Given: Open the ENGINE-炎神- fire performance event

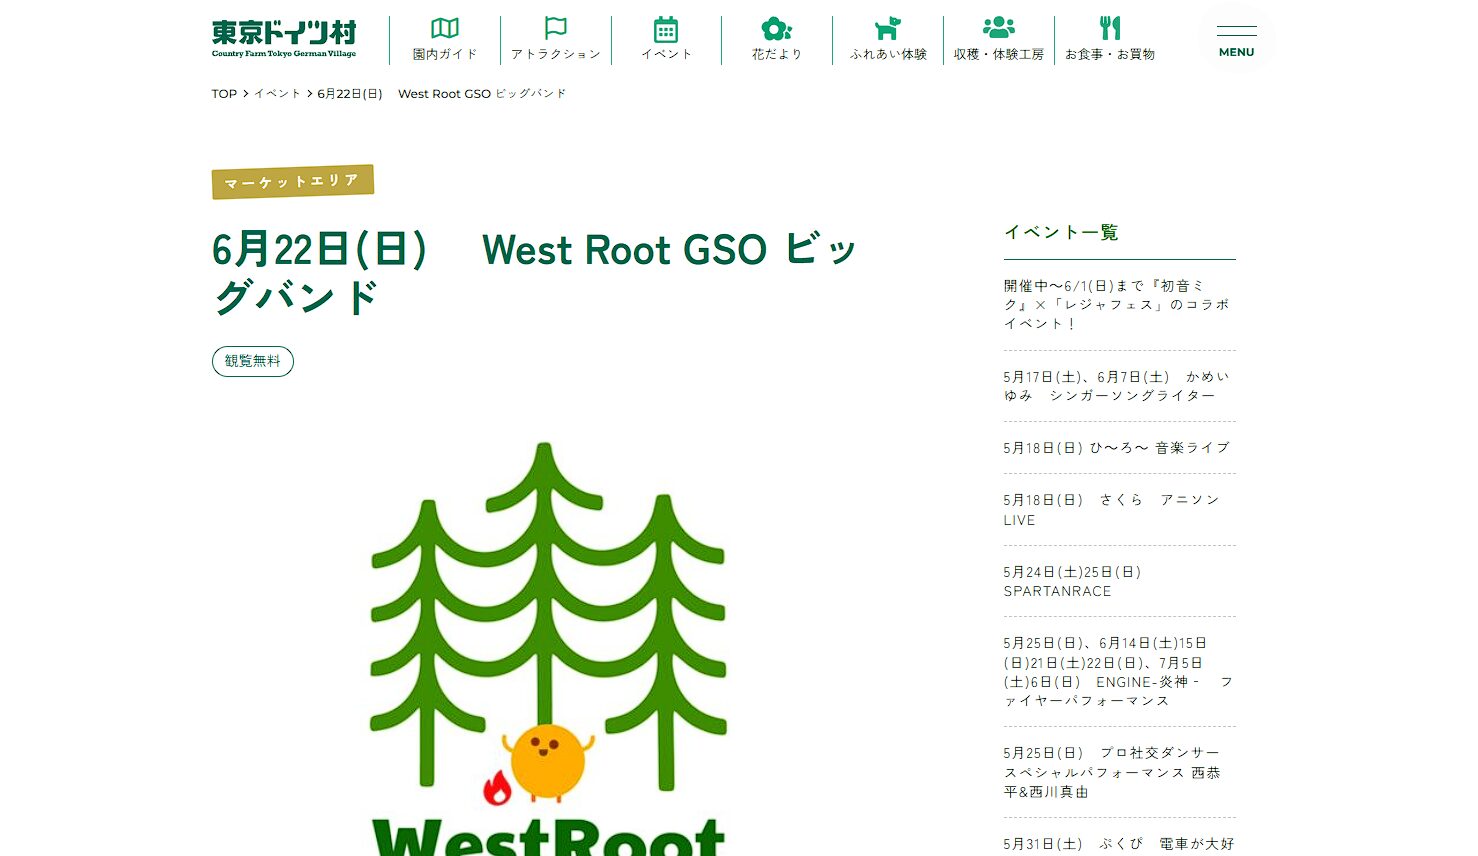Looking at the screenshot, I should tap(1117, 672).
